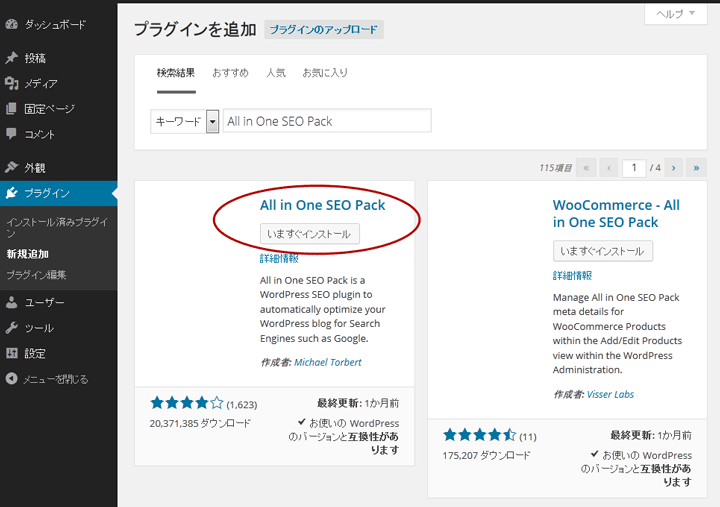Click the Appearance paintbrush icon

click(x=11, y=167)
